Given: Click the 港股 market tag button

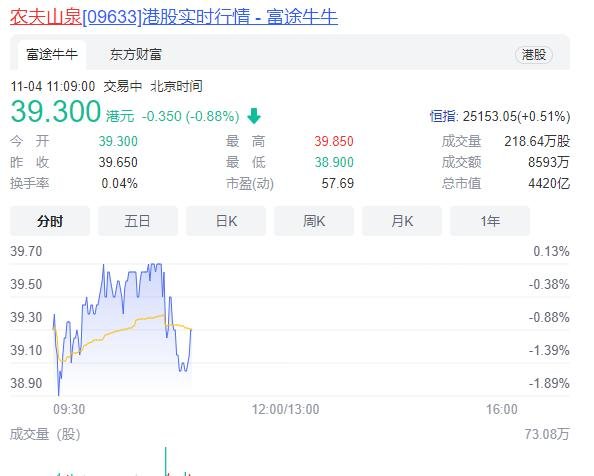Looking at the screenshot, I should pos(534,55).
